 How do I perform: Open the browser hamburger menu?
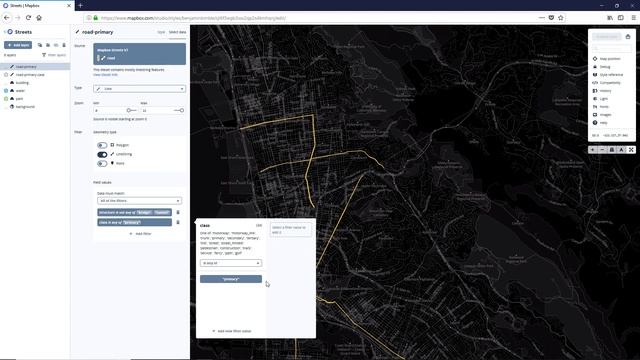pyautogui.click(x=633, y=18)
